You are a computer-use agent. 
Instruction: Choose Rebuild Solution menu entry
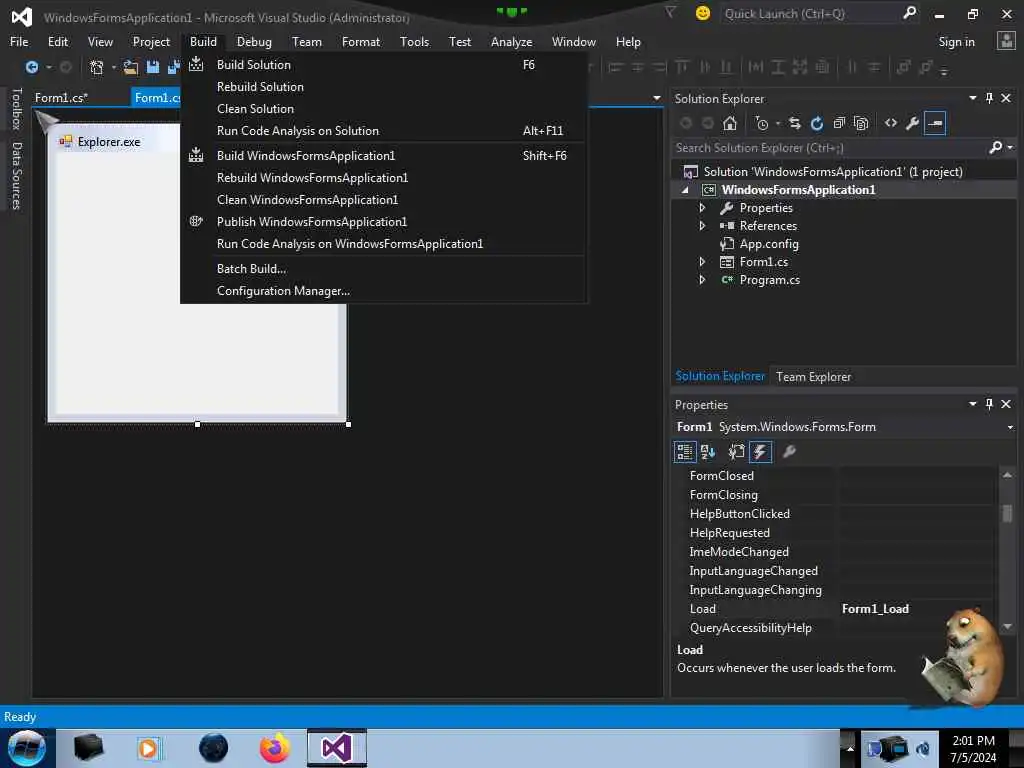[384, 87]
